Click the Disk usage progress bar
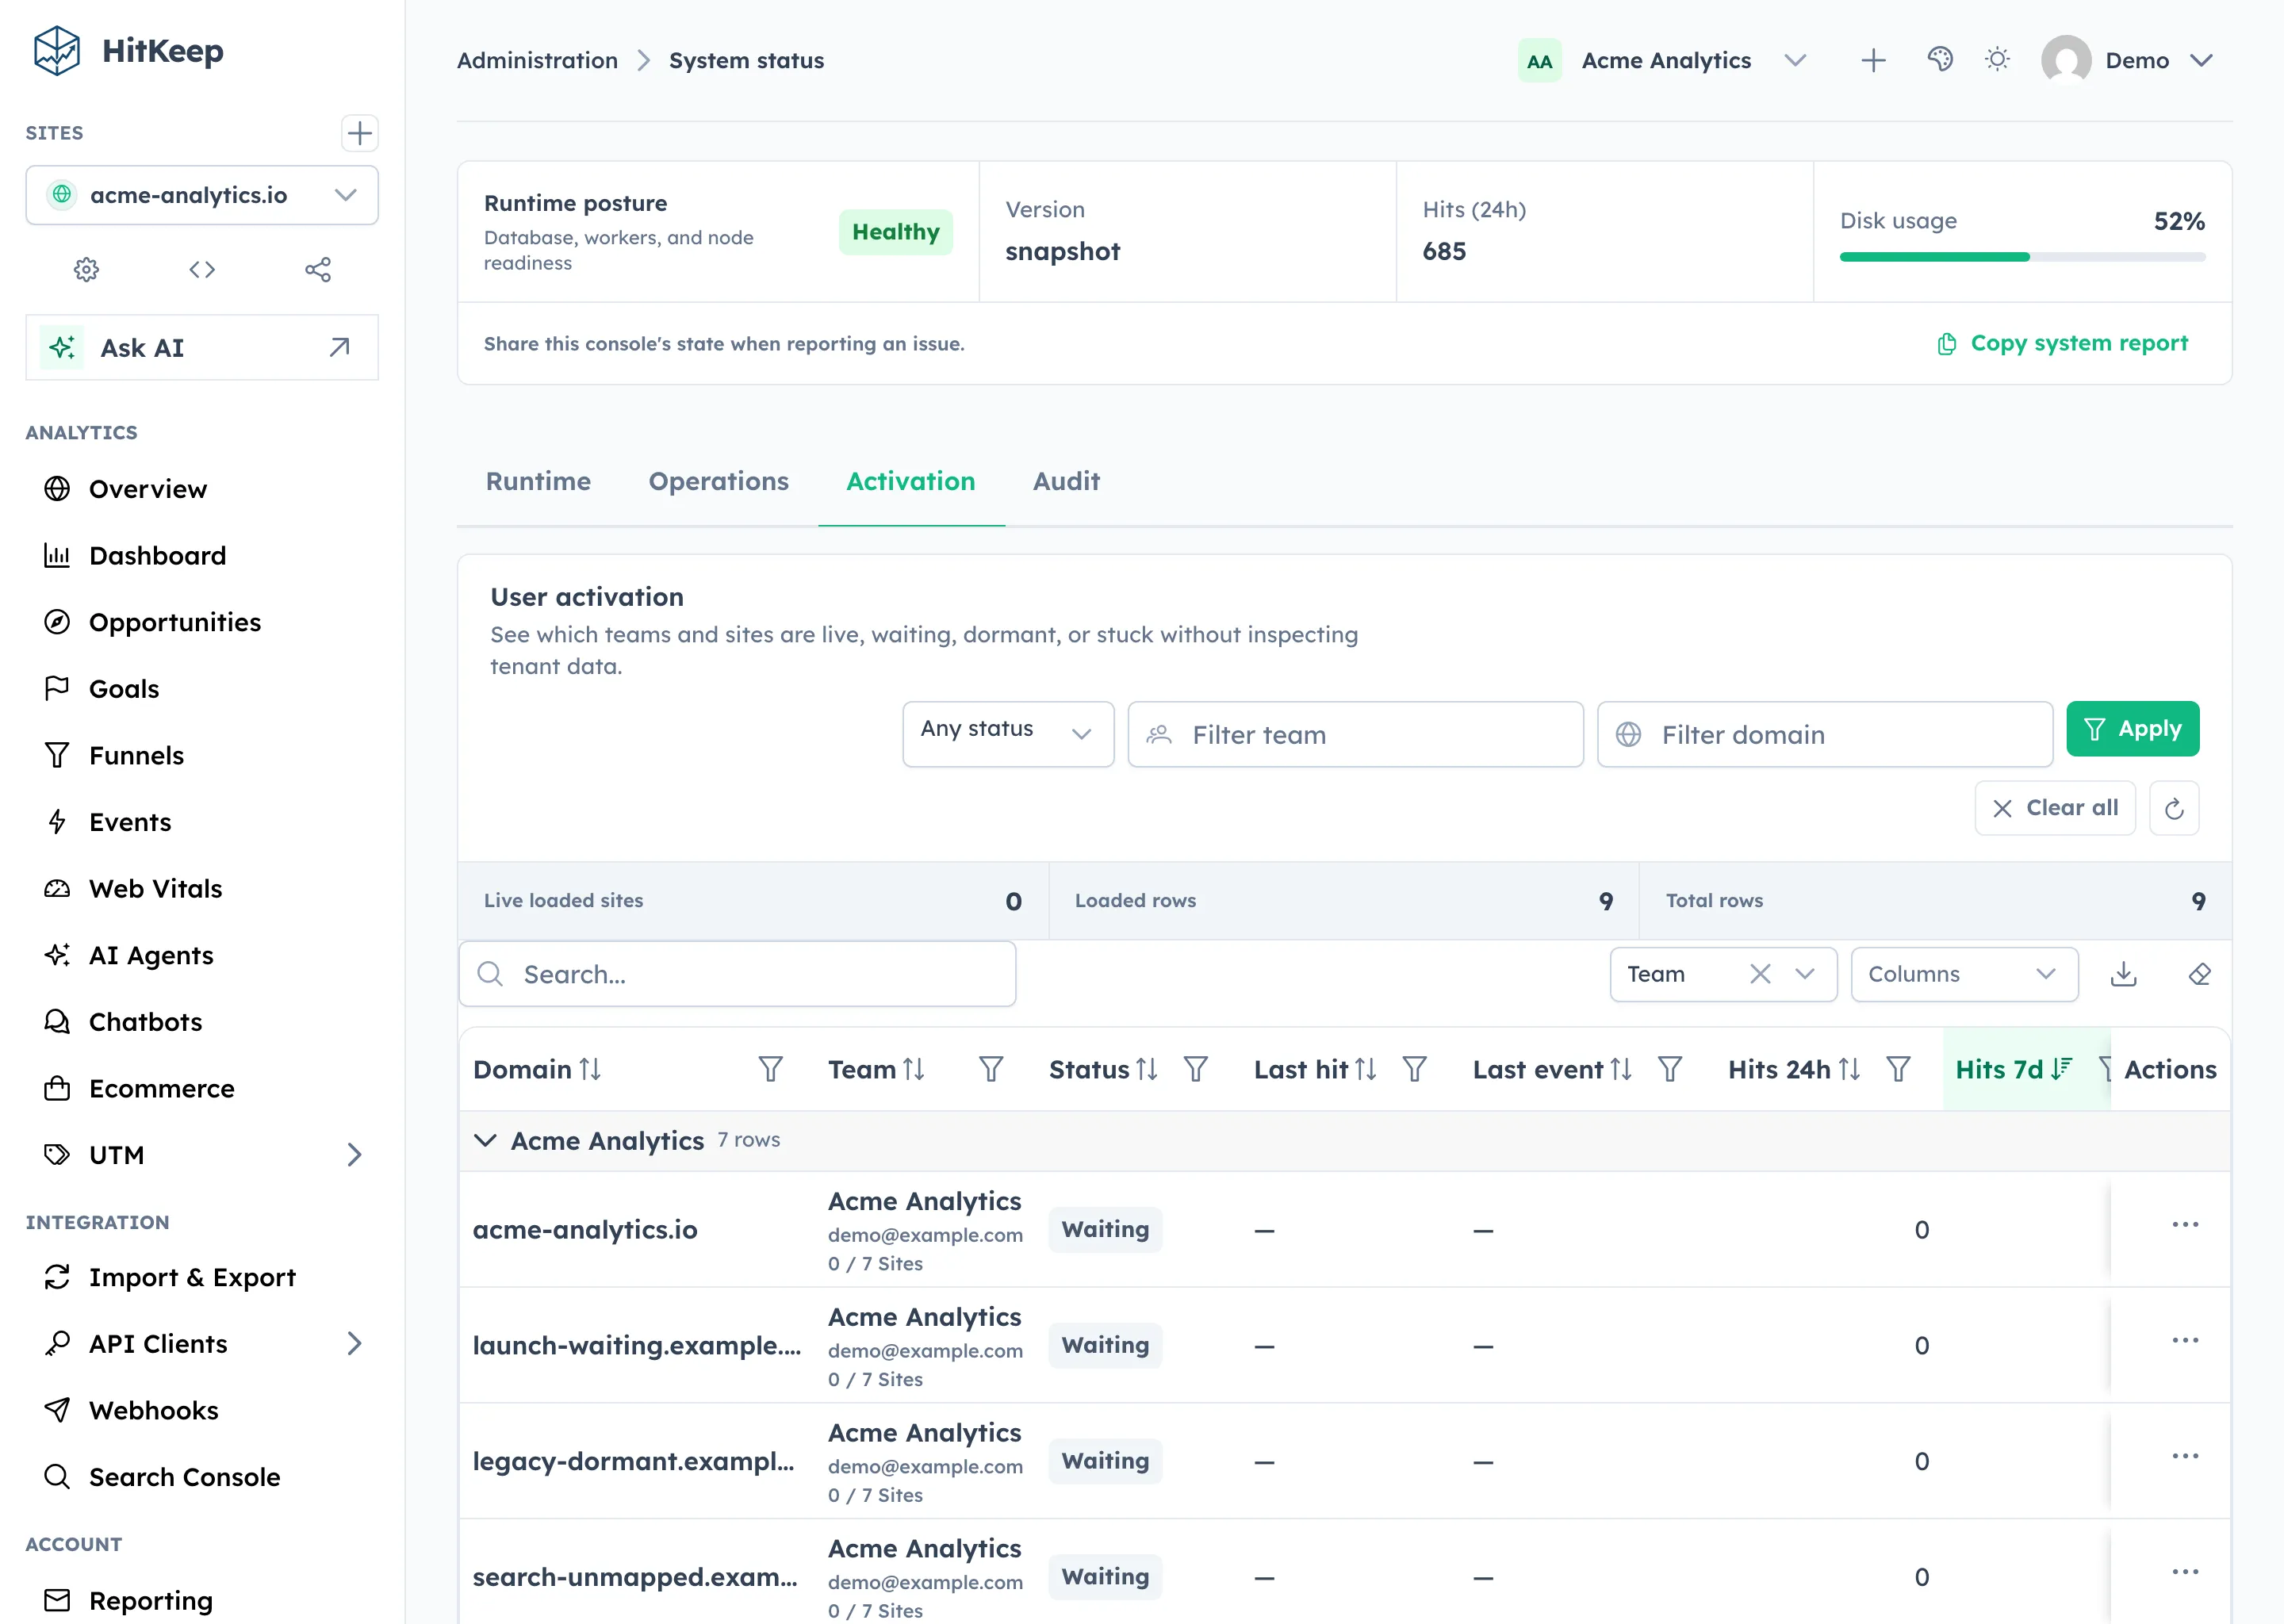The height and width of the screenshot is (1624, 2284). (2022, 257)
